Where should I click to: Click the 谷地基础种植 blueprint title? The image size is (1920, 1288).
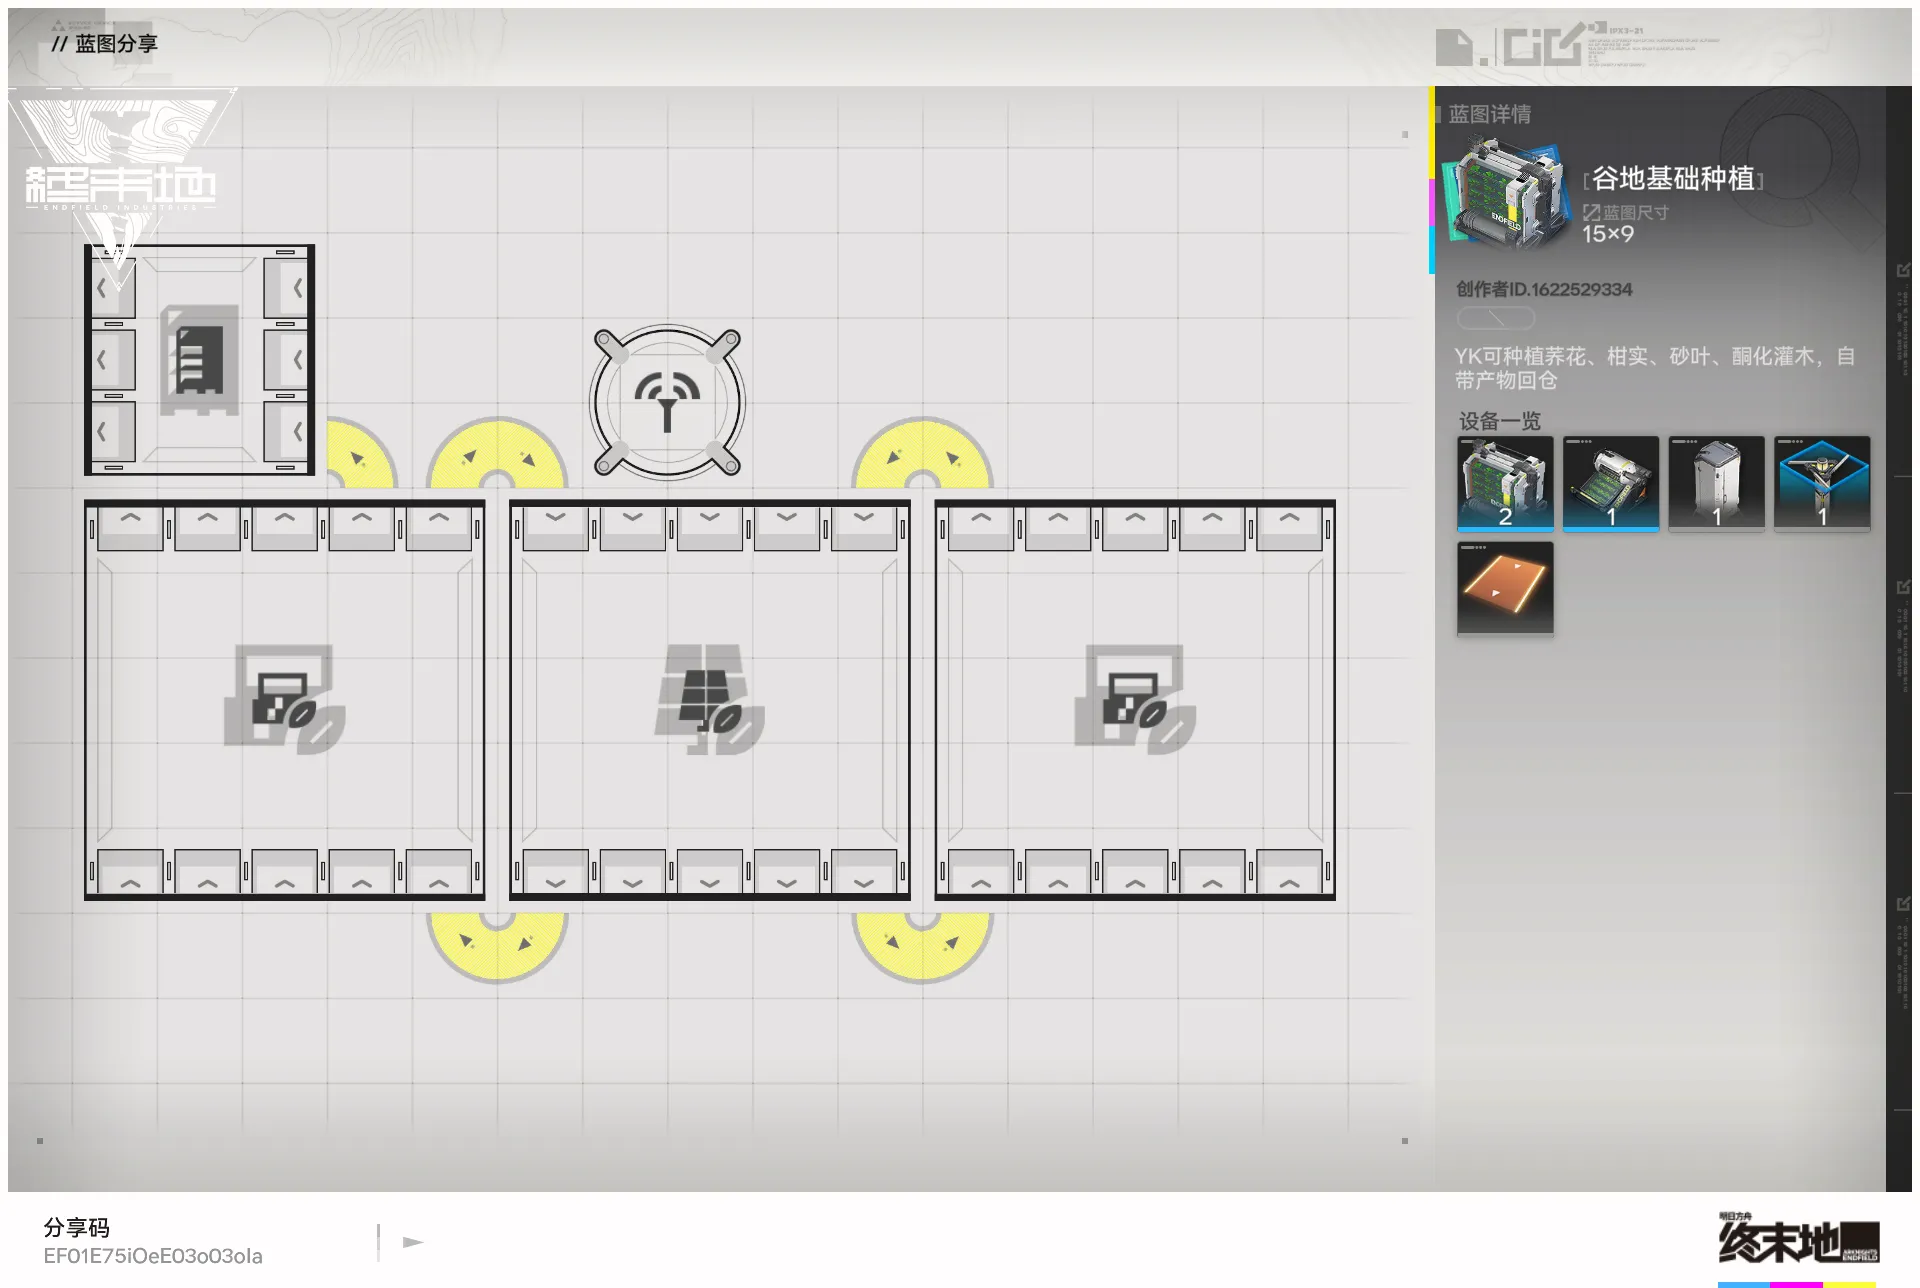coord(1673,179)
